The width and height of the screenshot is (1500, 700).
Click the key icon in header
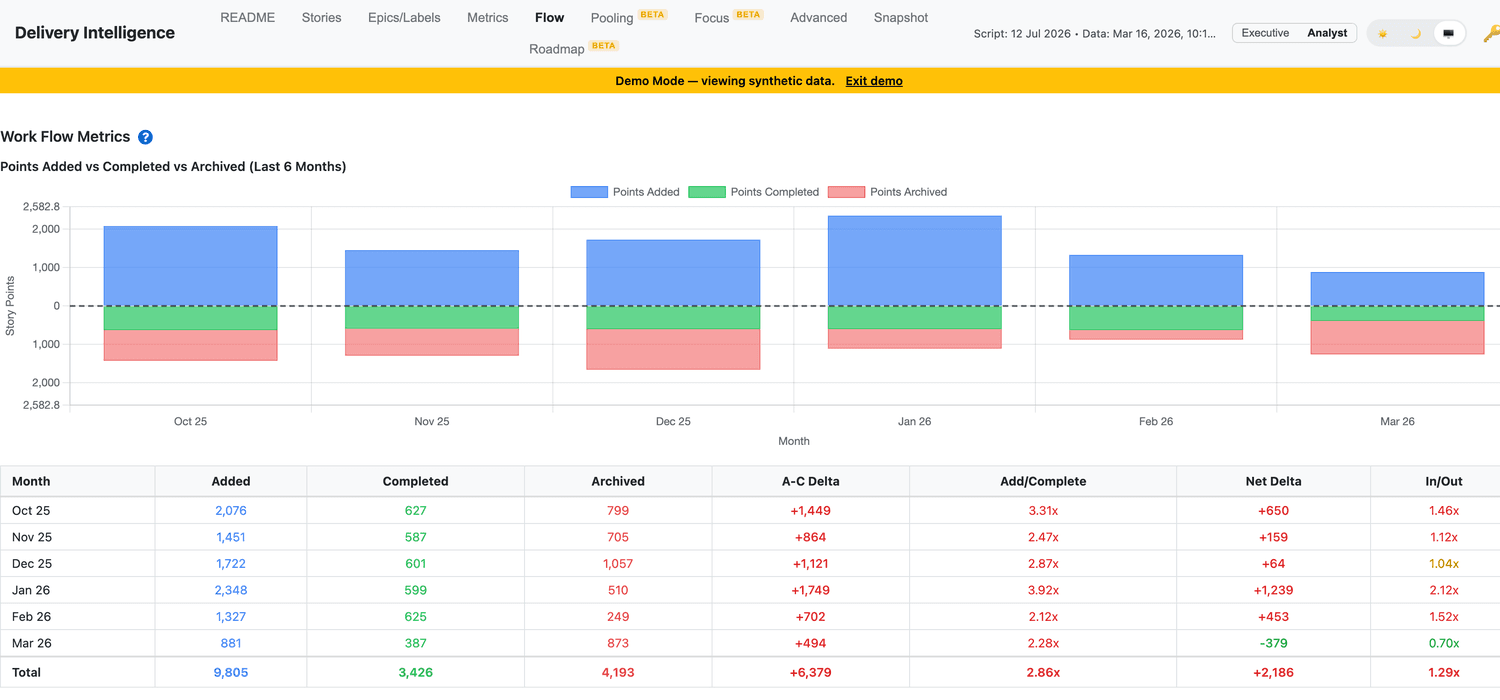coord(1491,33)
